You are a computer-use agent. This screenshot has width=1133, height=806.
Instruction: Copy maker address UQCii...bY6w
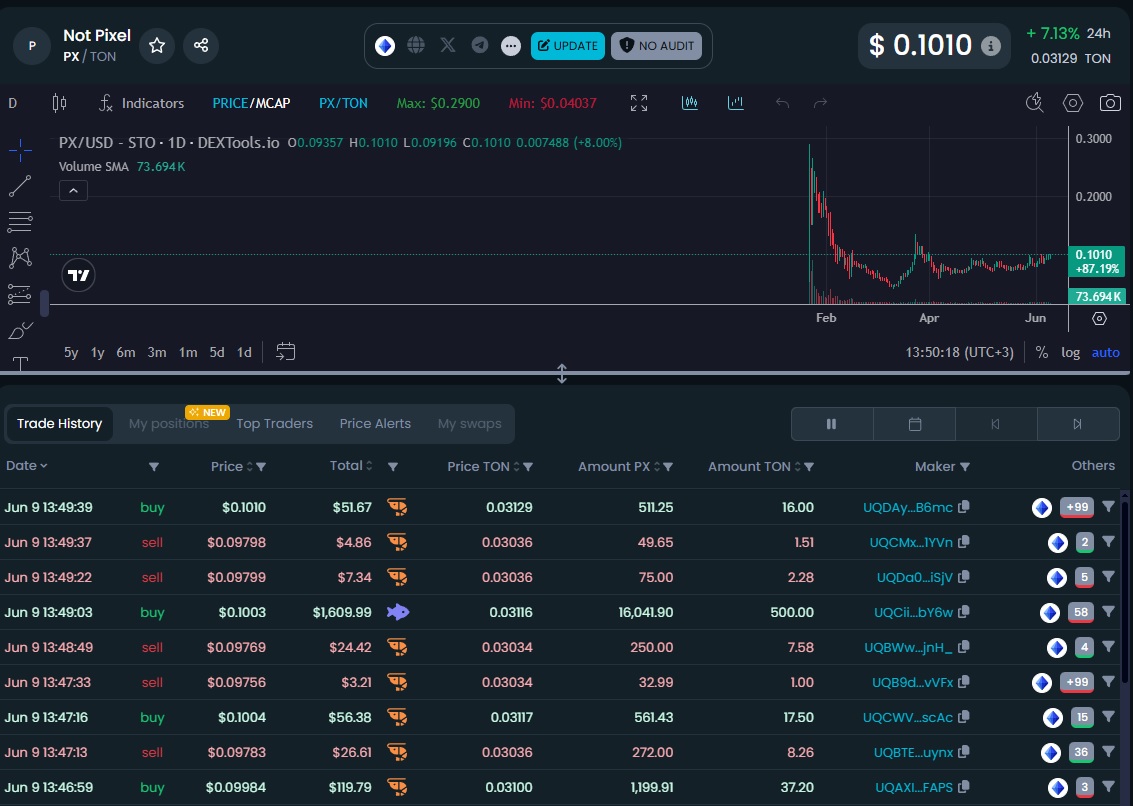(x=963, y=612)
